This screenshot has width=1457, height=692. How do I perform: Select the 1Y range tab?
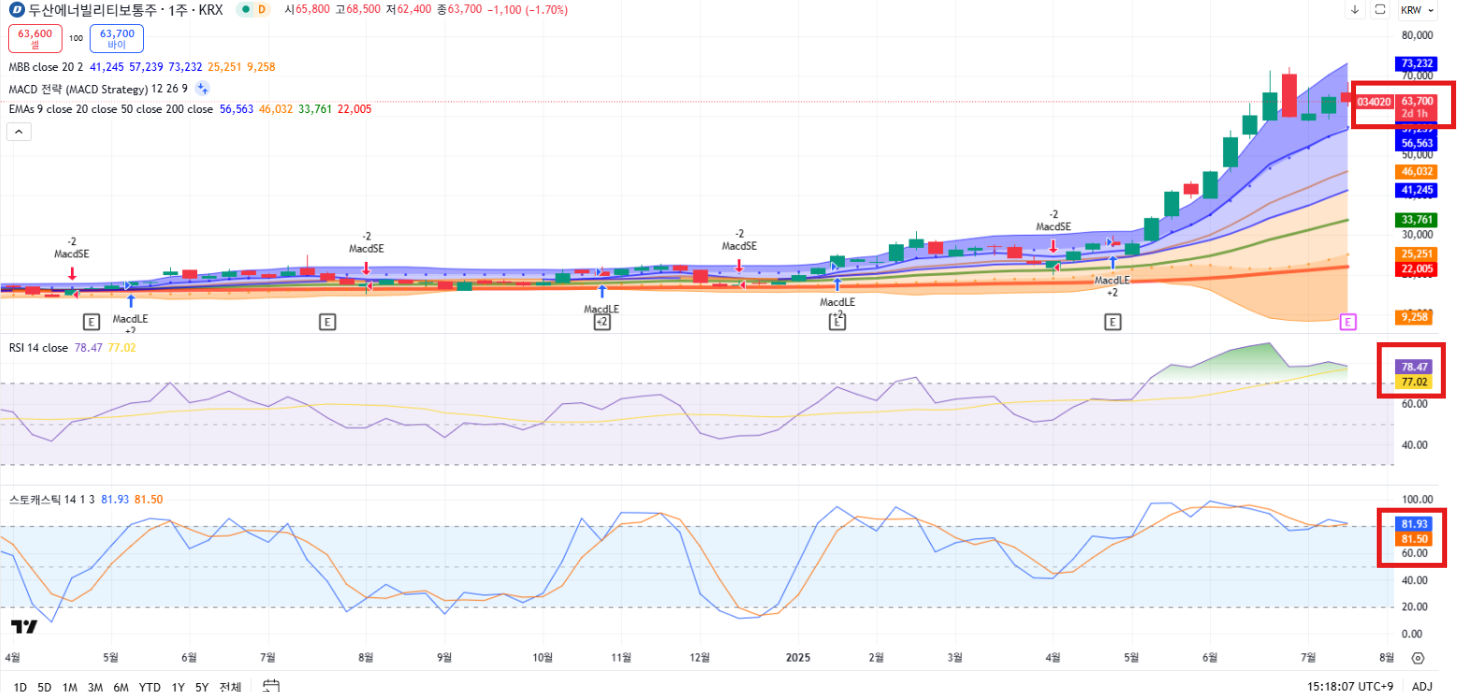(178, 687)
